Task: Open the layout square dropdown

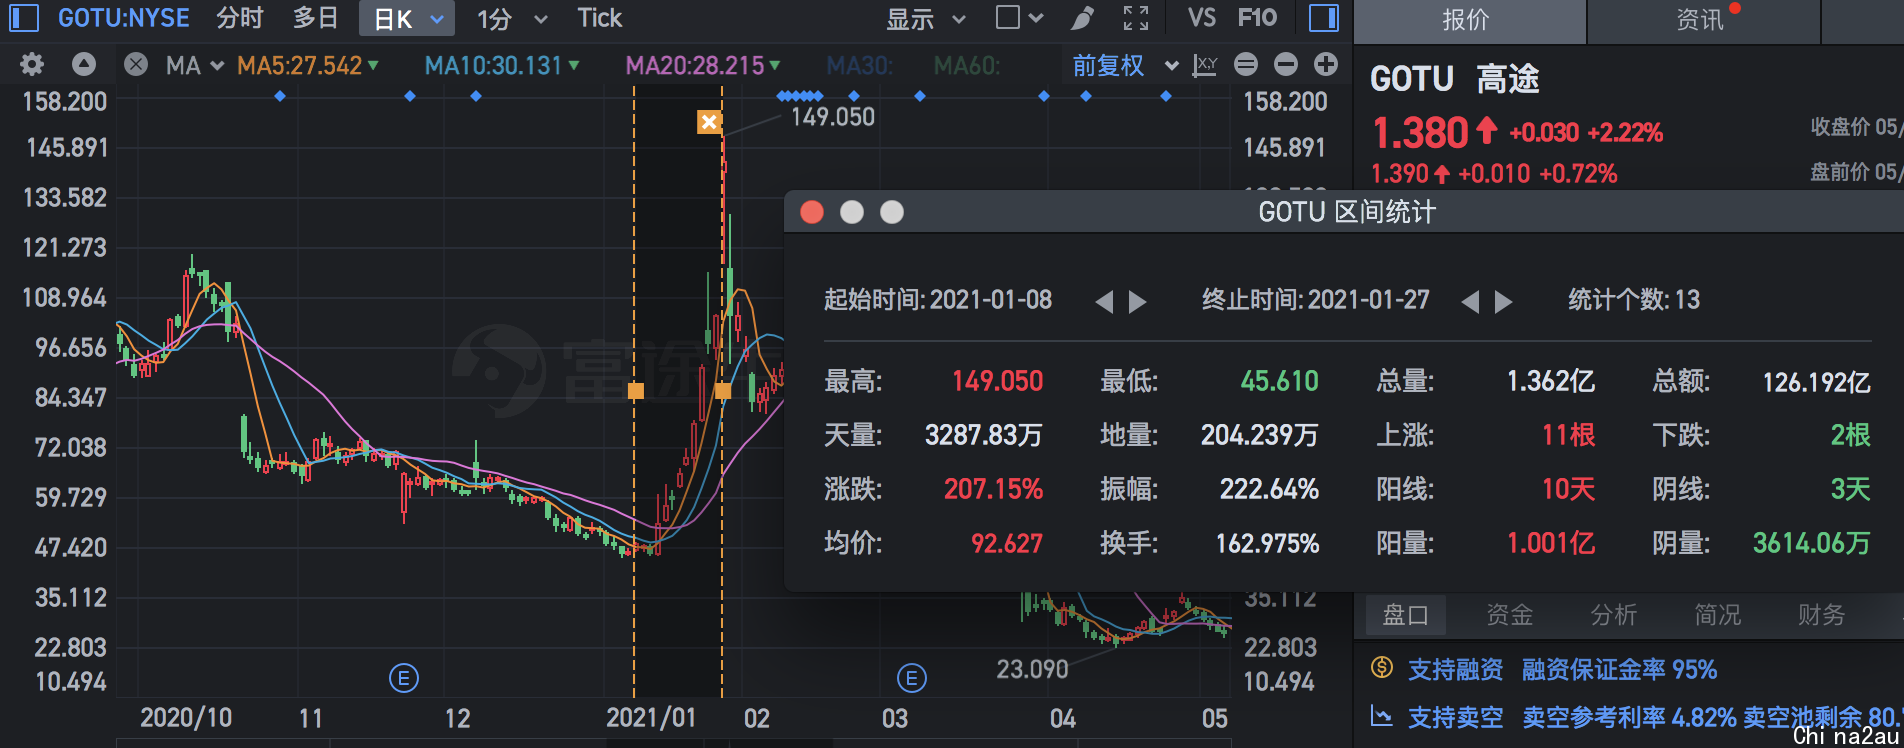Action: [x=1020, y=18]
